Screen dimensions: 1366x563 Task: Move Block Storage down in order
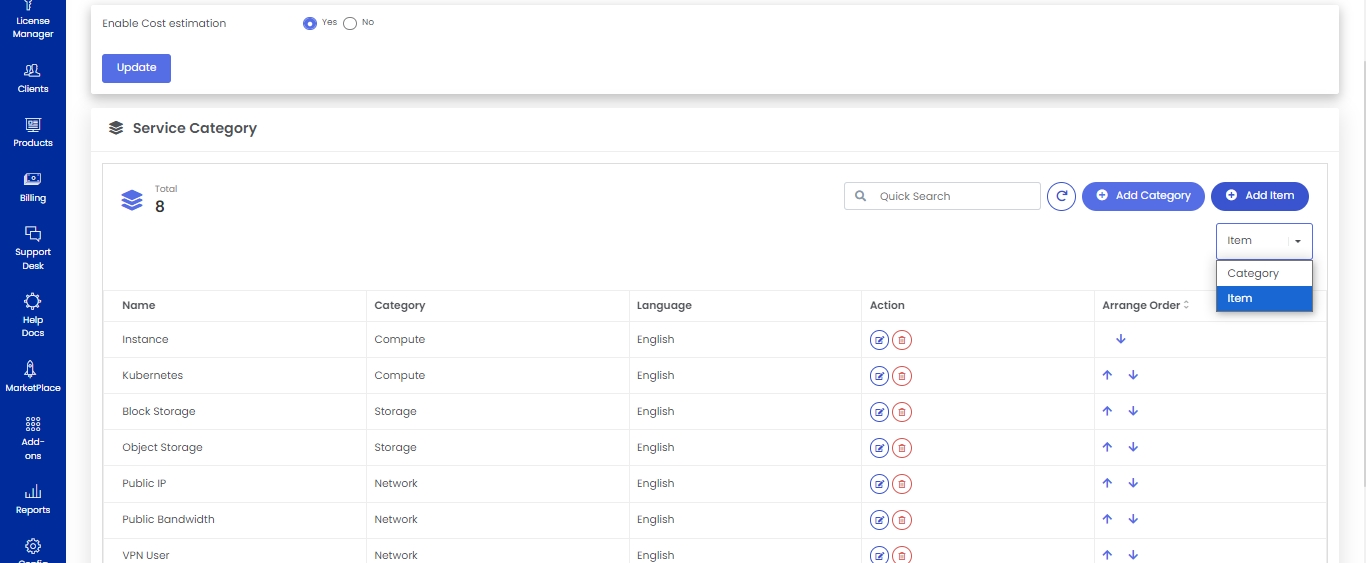point(1133,411)
